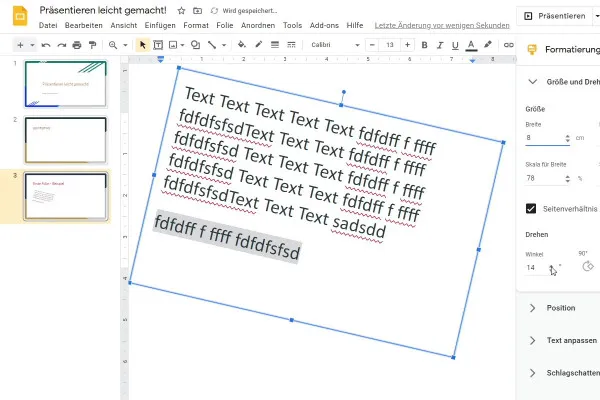Toggle italic formatting
Viewport: 600px width, 400px height.
tap(440, 45)
